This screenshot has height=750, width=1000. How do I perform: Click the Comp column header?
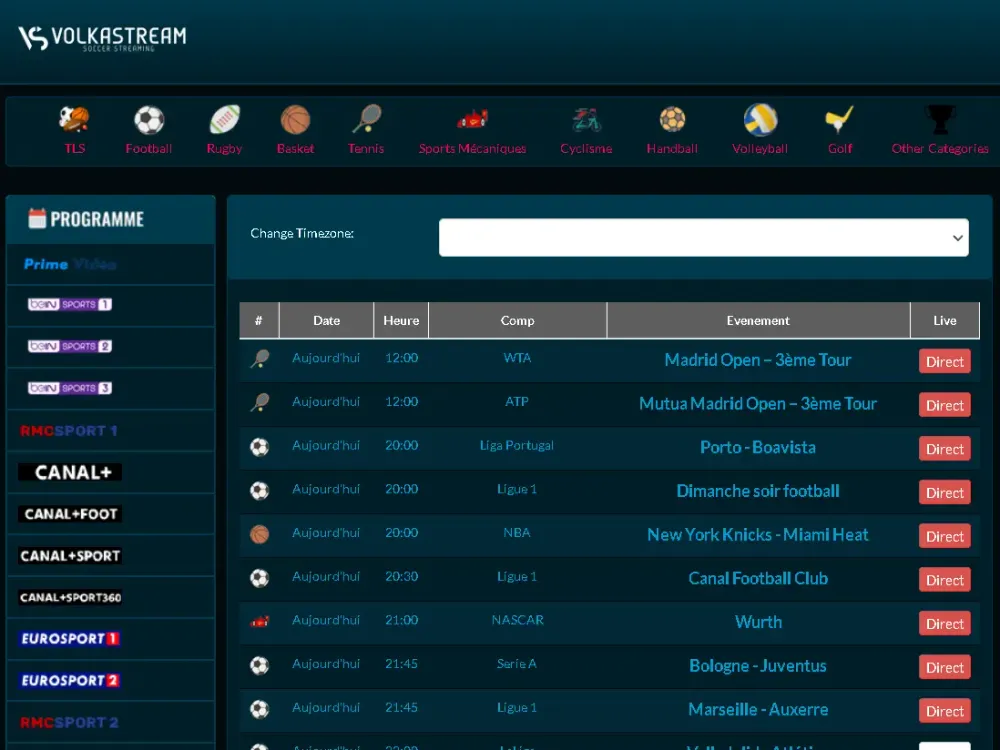[x=517, y=320]
